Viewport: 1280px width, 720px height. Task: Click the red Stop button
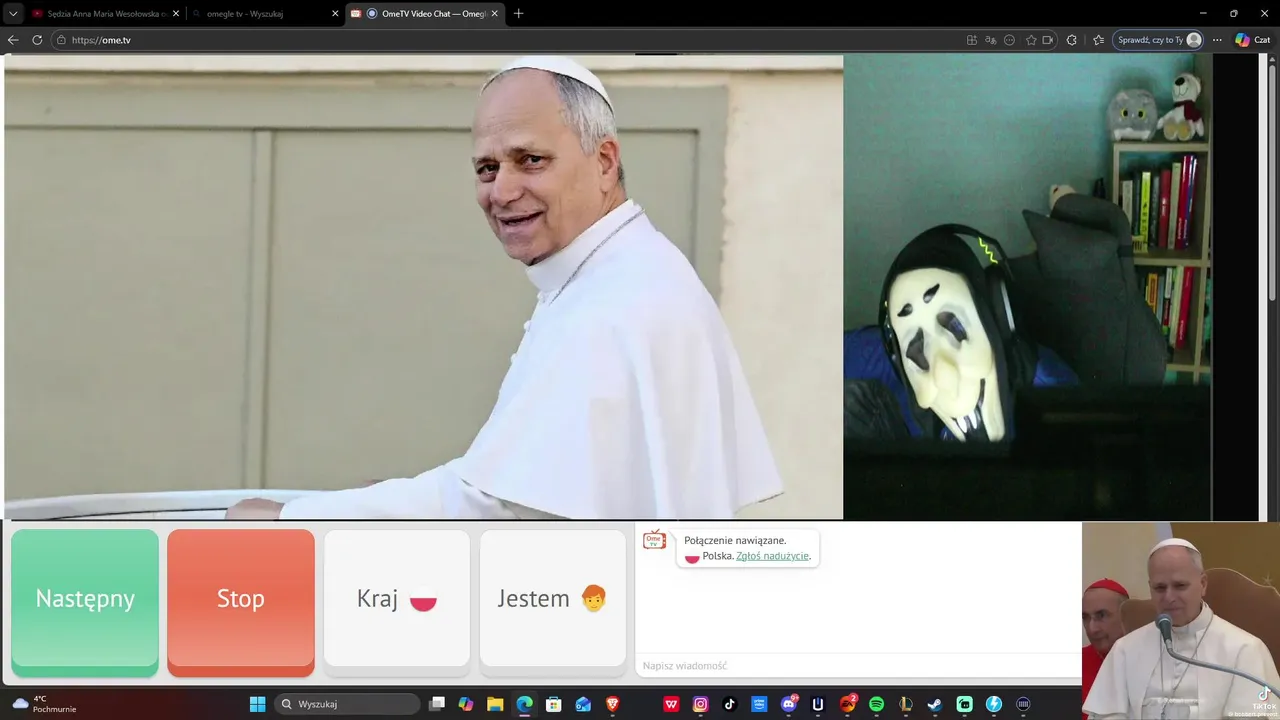pos(241,601)
